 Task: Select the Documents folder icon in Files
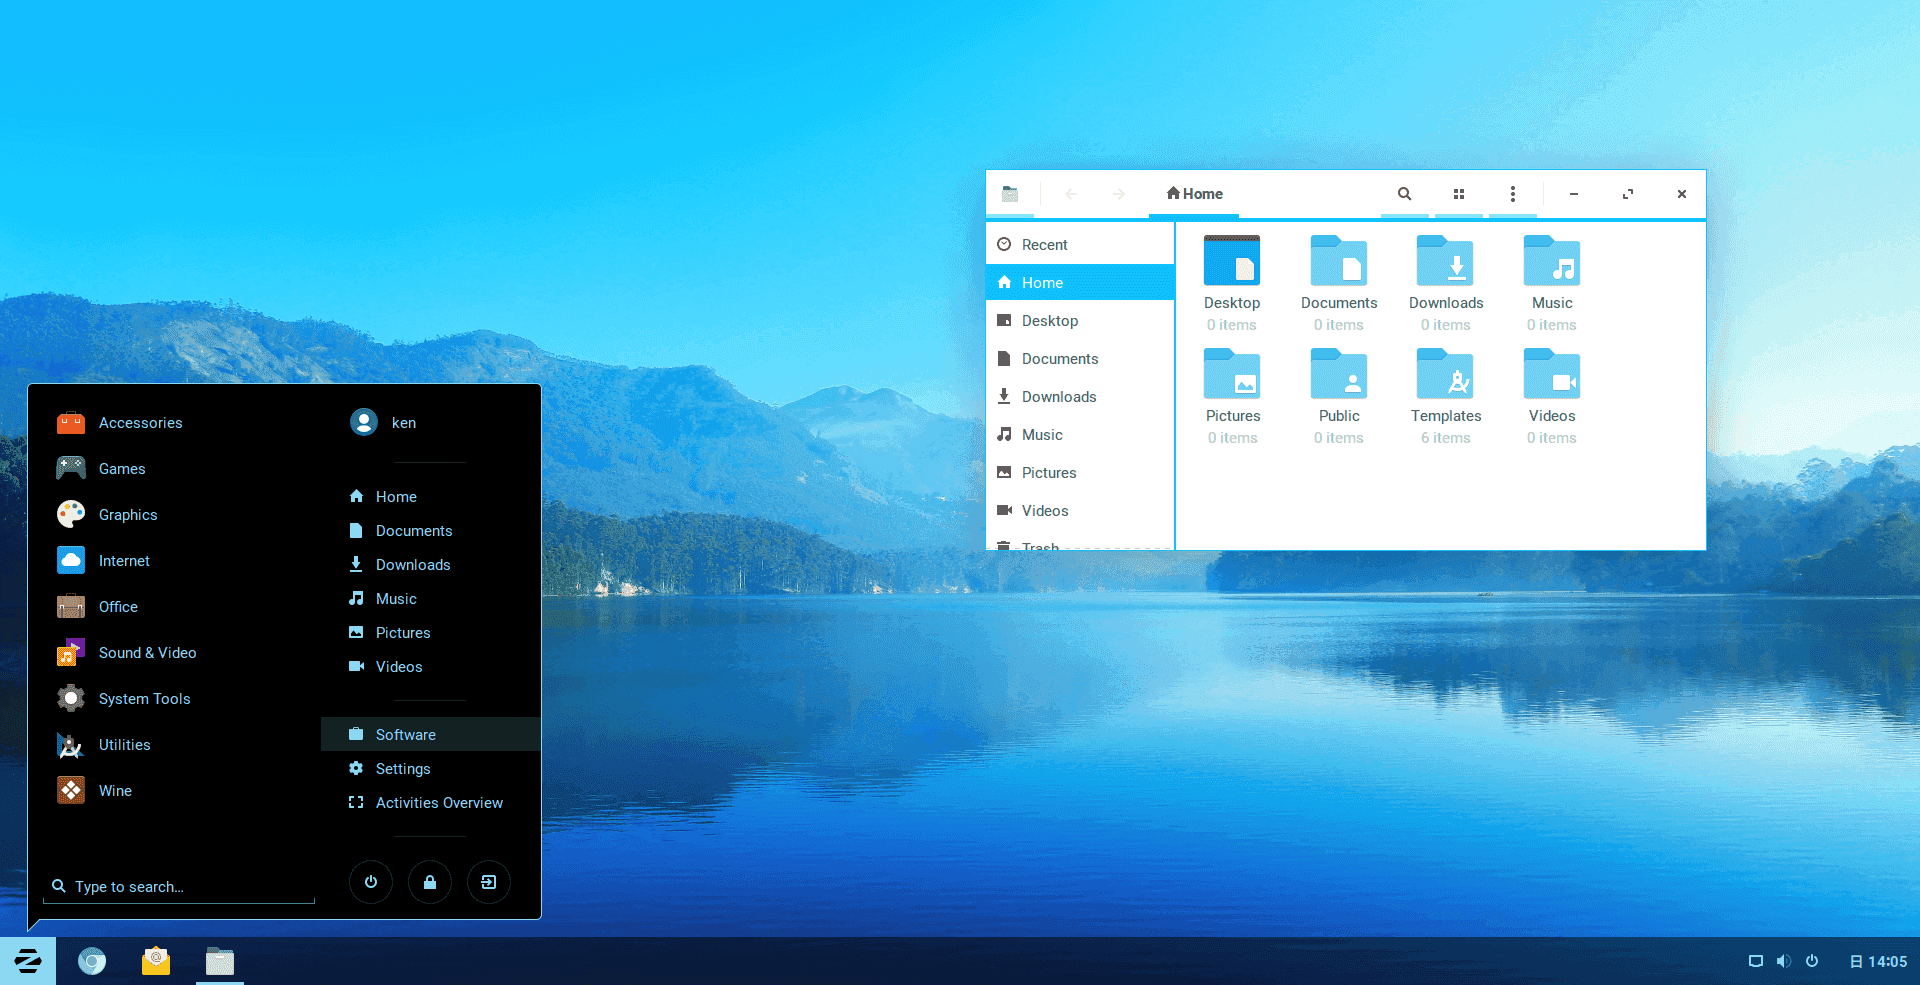pos(1339,262)
